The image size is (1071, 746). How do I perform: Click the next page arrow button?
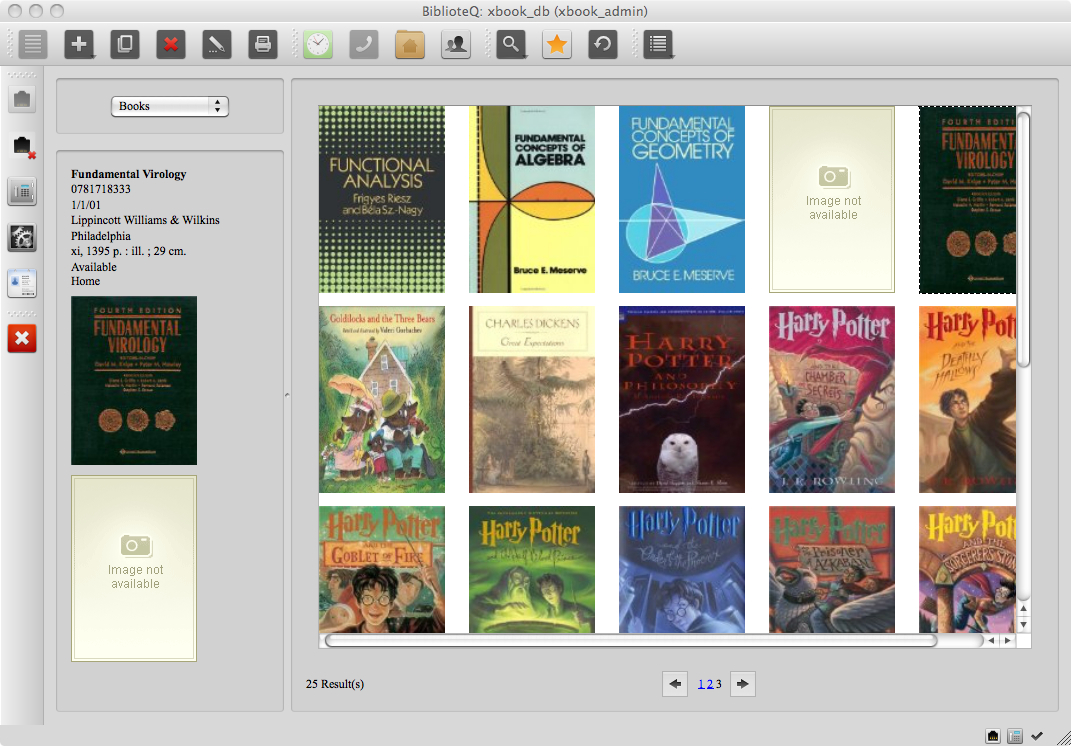click(742, 684)
